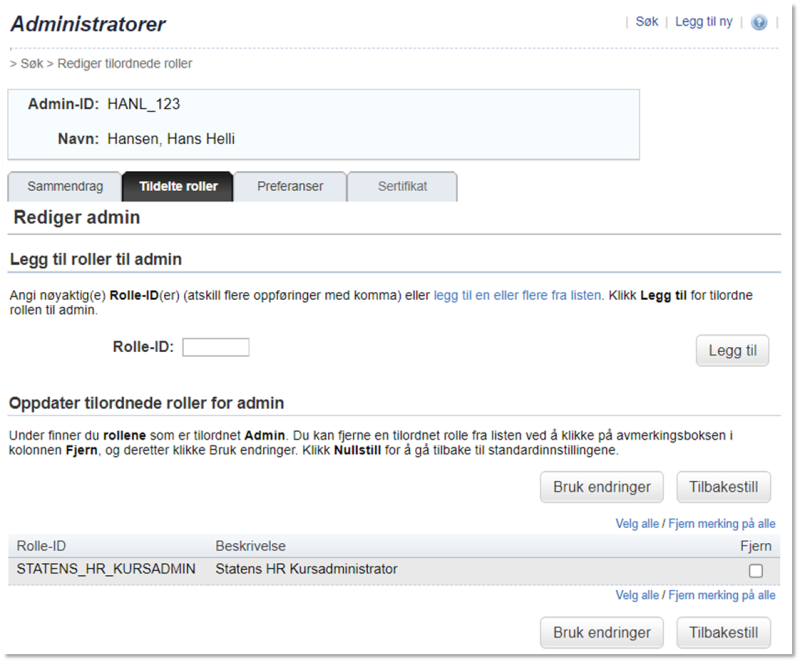Open the legg til en eller flere fra listen link

[517, 295]
